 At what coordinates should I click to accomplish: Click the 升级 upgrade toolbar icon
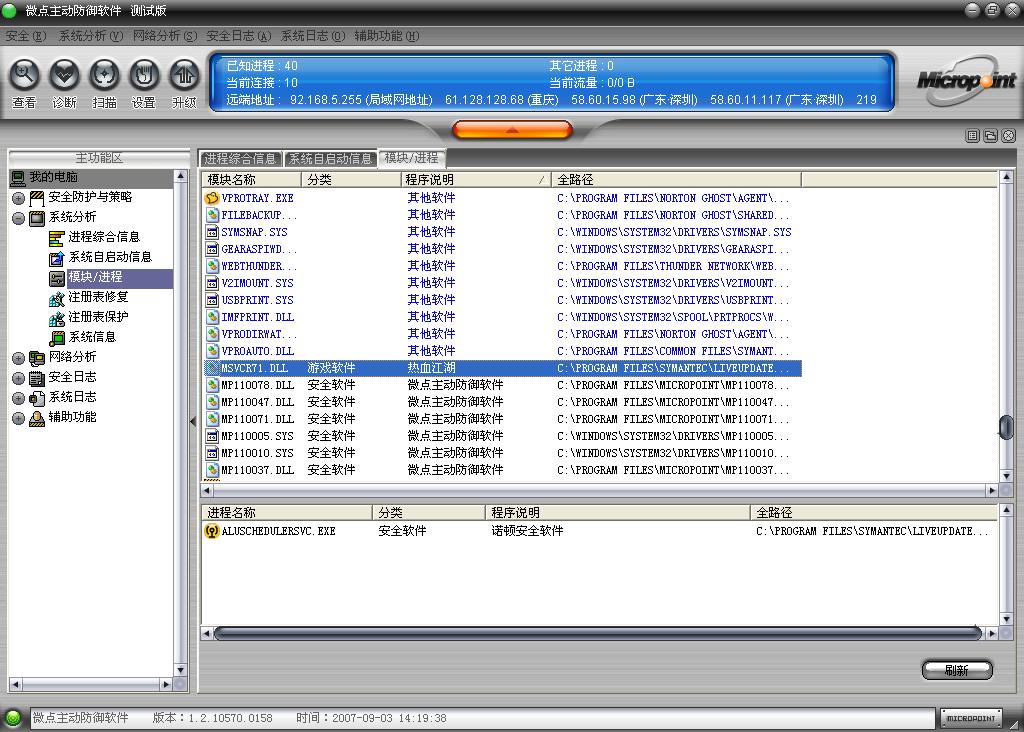[x=185, y=76]
